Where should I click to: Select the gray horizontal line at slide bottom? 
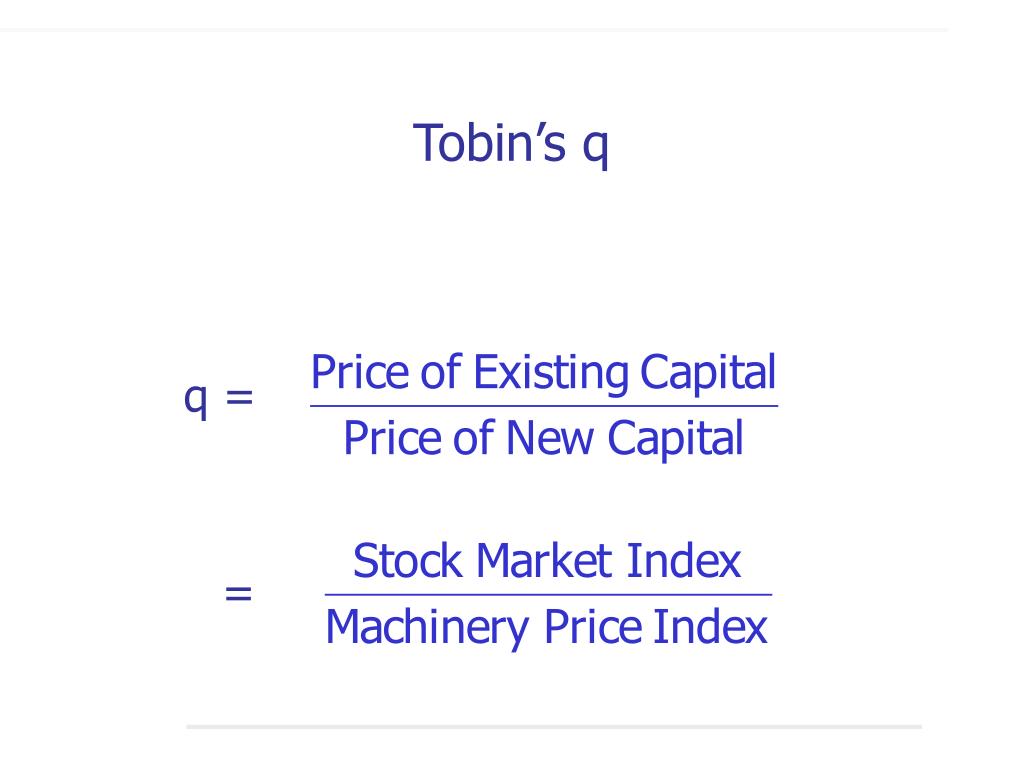(x=554, y=726)
